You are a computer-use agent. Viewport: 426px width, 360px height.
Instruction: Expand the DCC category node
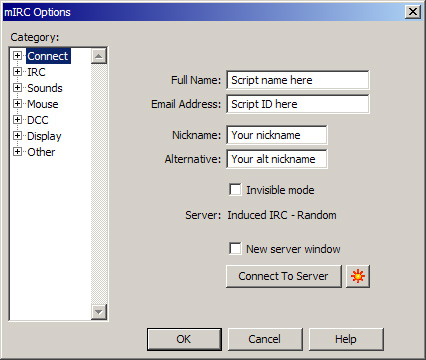[17, 120]
